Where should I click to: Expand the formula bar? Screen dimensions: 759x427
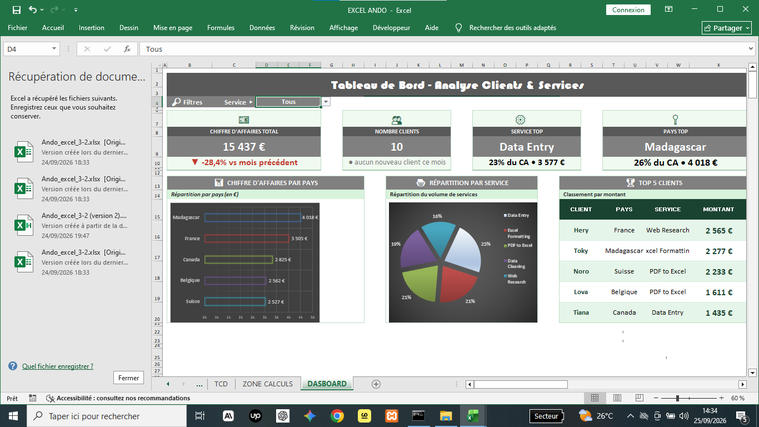[x=750, y=49]
